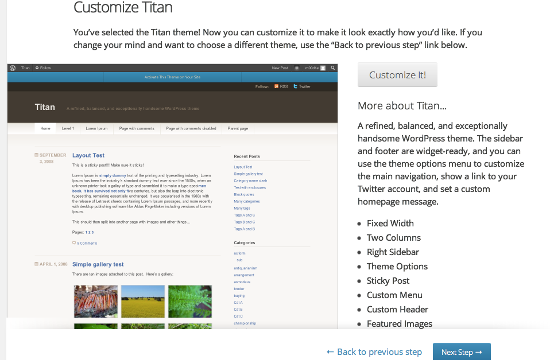This screenshot has height=360, width=550.
Task: Click the 'Featured Images' feature item
Action: click(x=399, y=324)
